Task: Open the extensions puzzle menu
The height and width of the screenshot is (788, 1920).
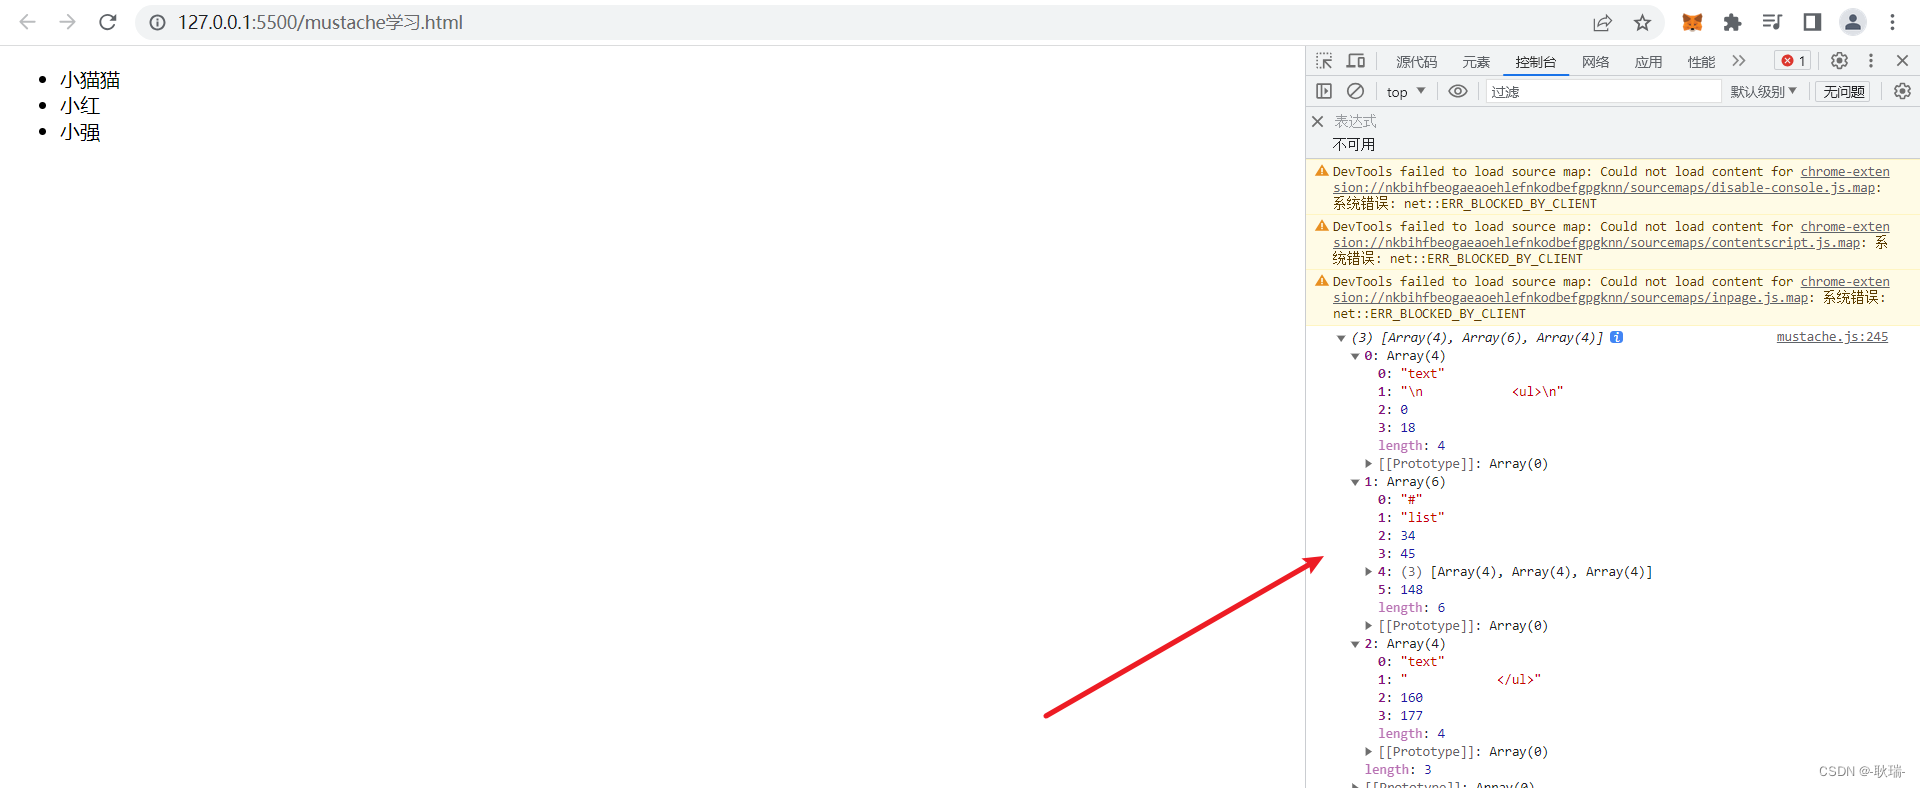Action: tap(1732, 22)
